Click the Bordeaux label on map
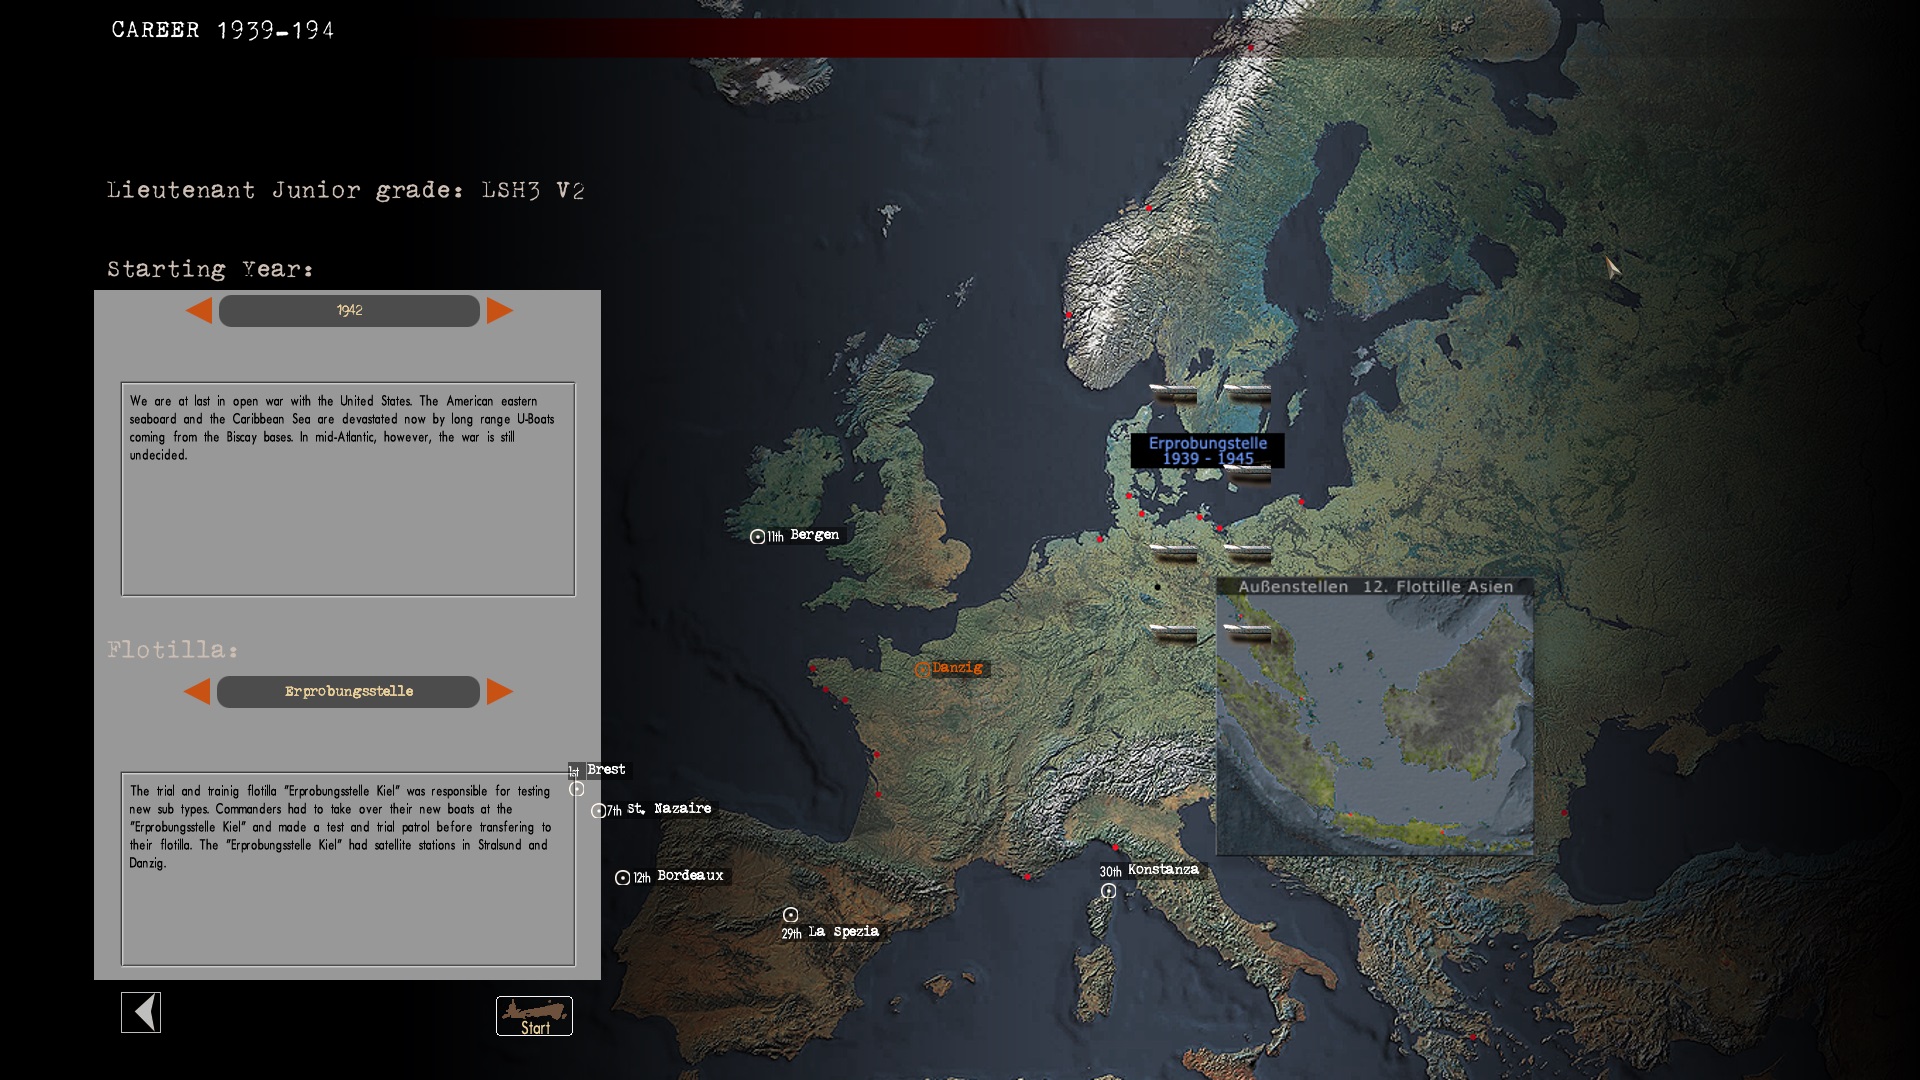Image resolution: width=1920 pixels, height=1080 pixels. coord(690,876)
